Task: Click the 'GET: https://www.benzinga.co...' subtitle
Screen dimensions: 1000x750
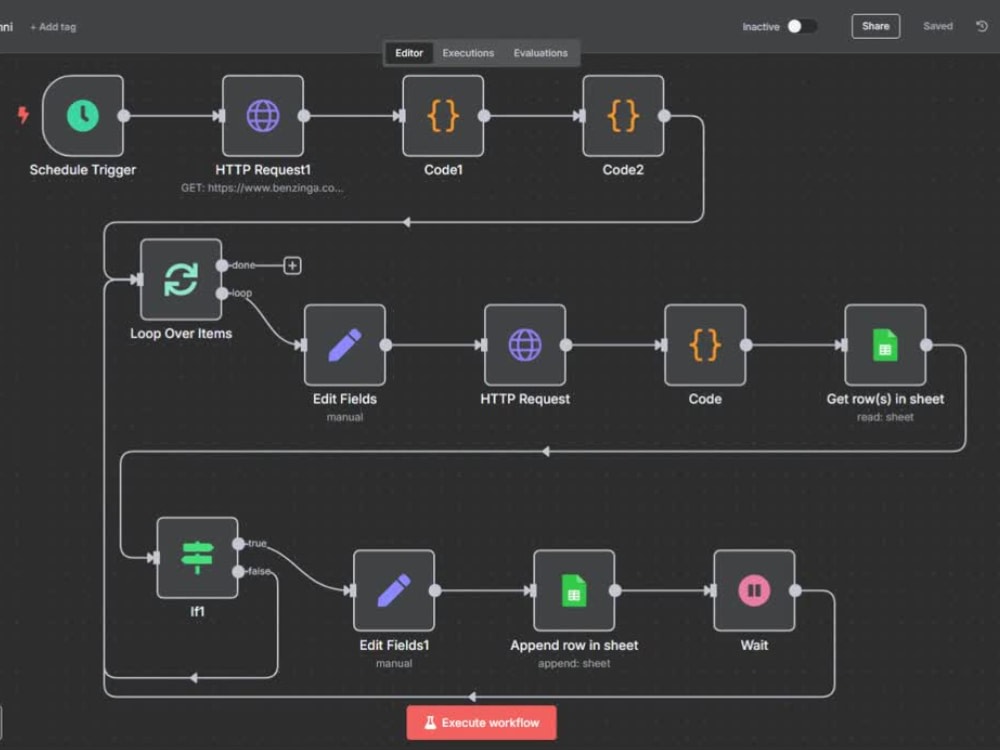Action: click(x=262, y=188)
